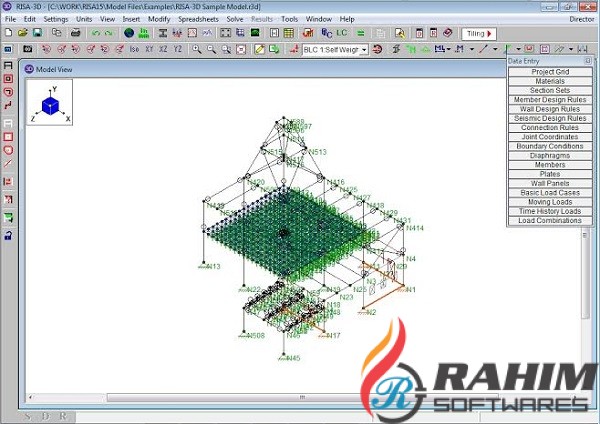Zoom out of the model
Viewport: 600px width, 424px height.
pyautogui.click(x=211, y=49)
